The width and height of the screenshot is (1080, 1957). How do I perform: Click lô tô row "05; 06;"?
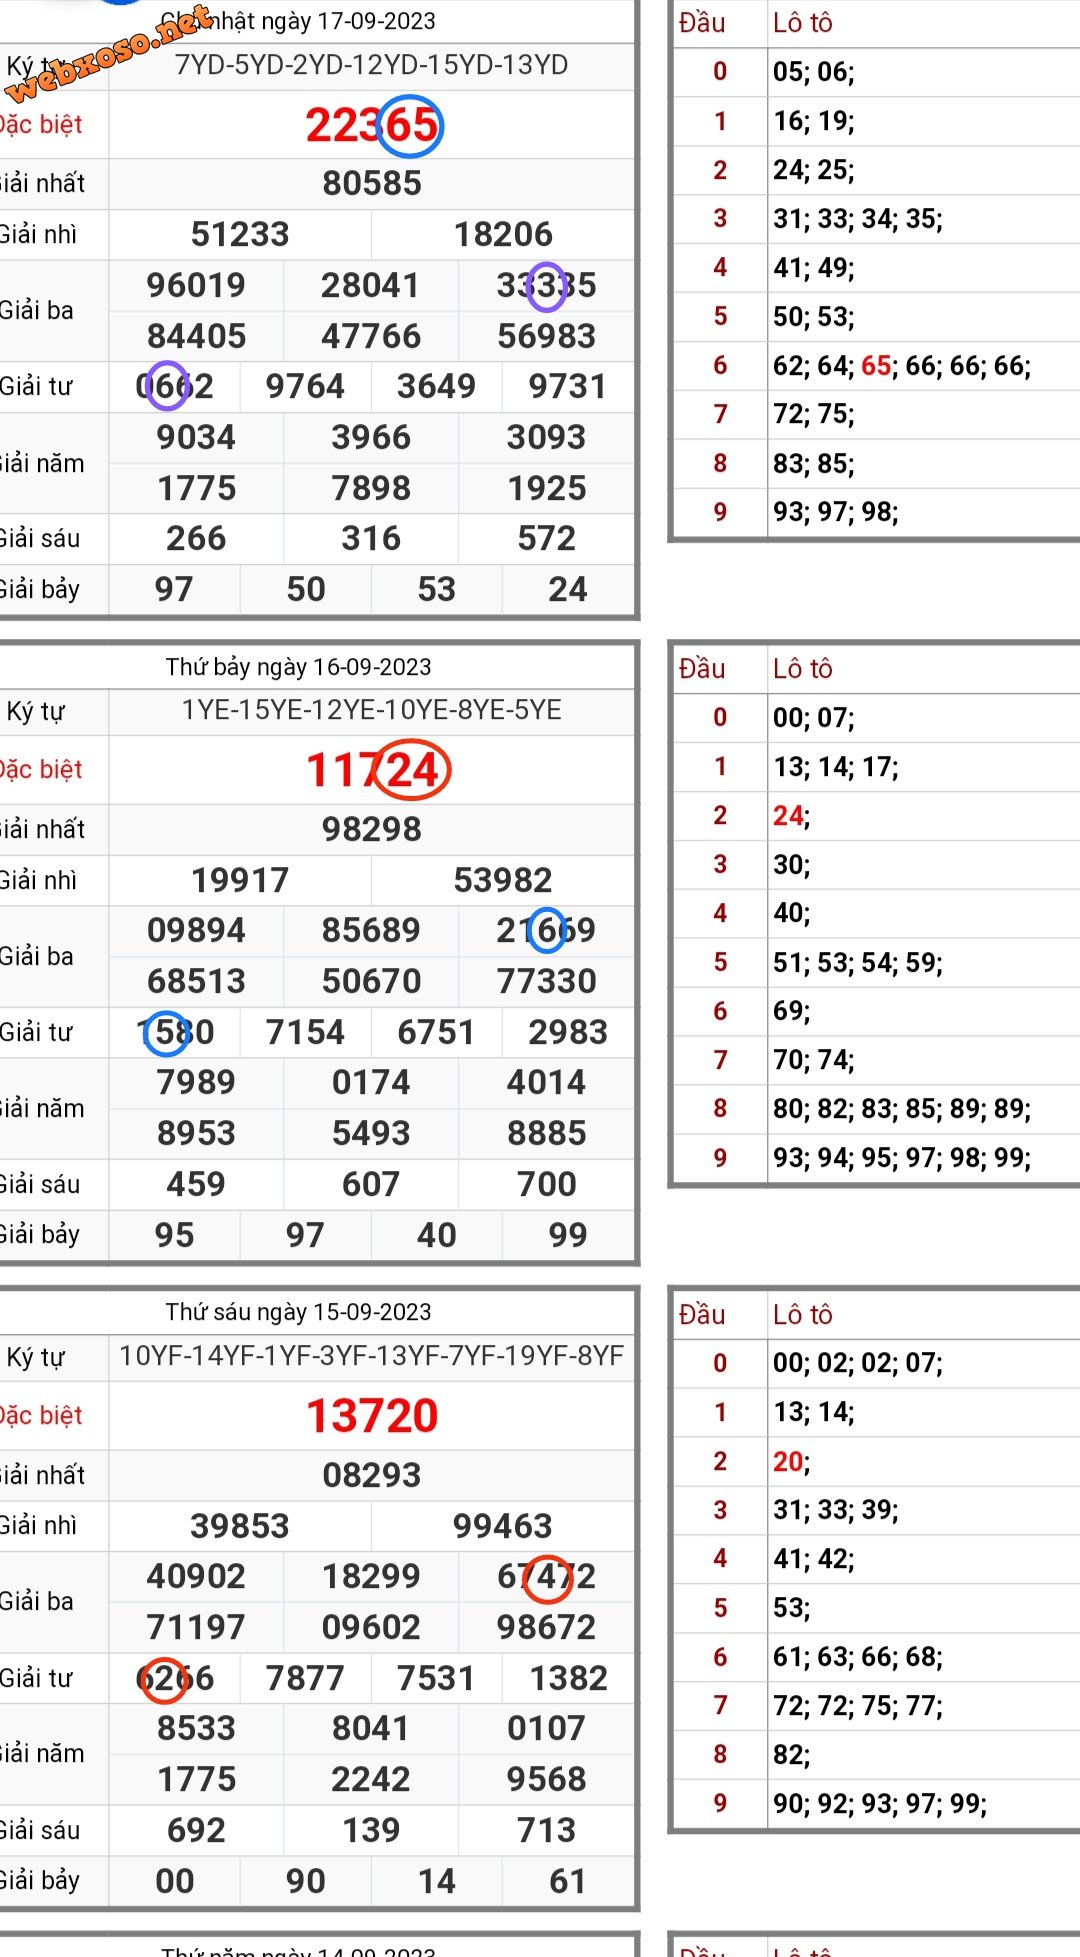(813, 72)
